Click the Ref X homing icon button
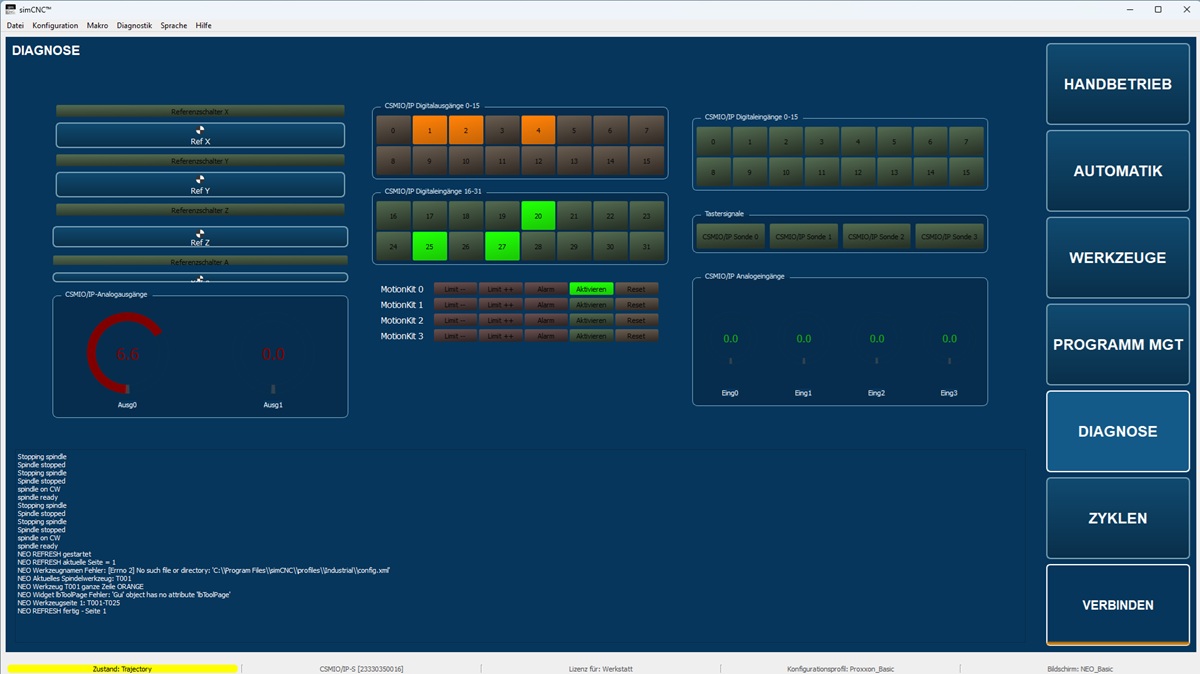The image size is (1200, 674). point(200,135)
